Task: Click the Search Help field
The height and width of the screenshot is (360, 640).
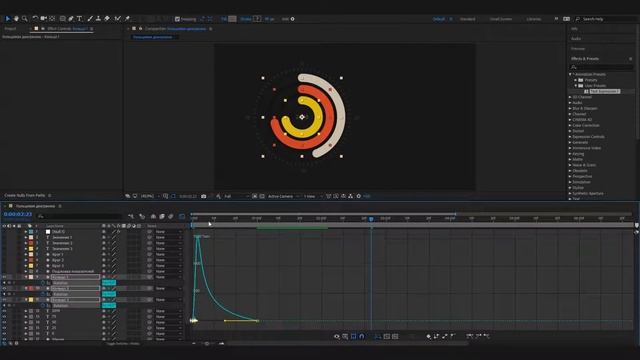Action: [607, 19]
